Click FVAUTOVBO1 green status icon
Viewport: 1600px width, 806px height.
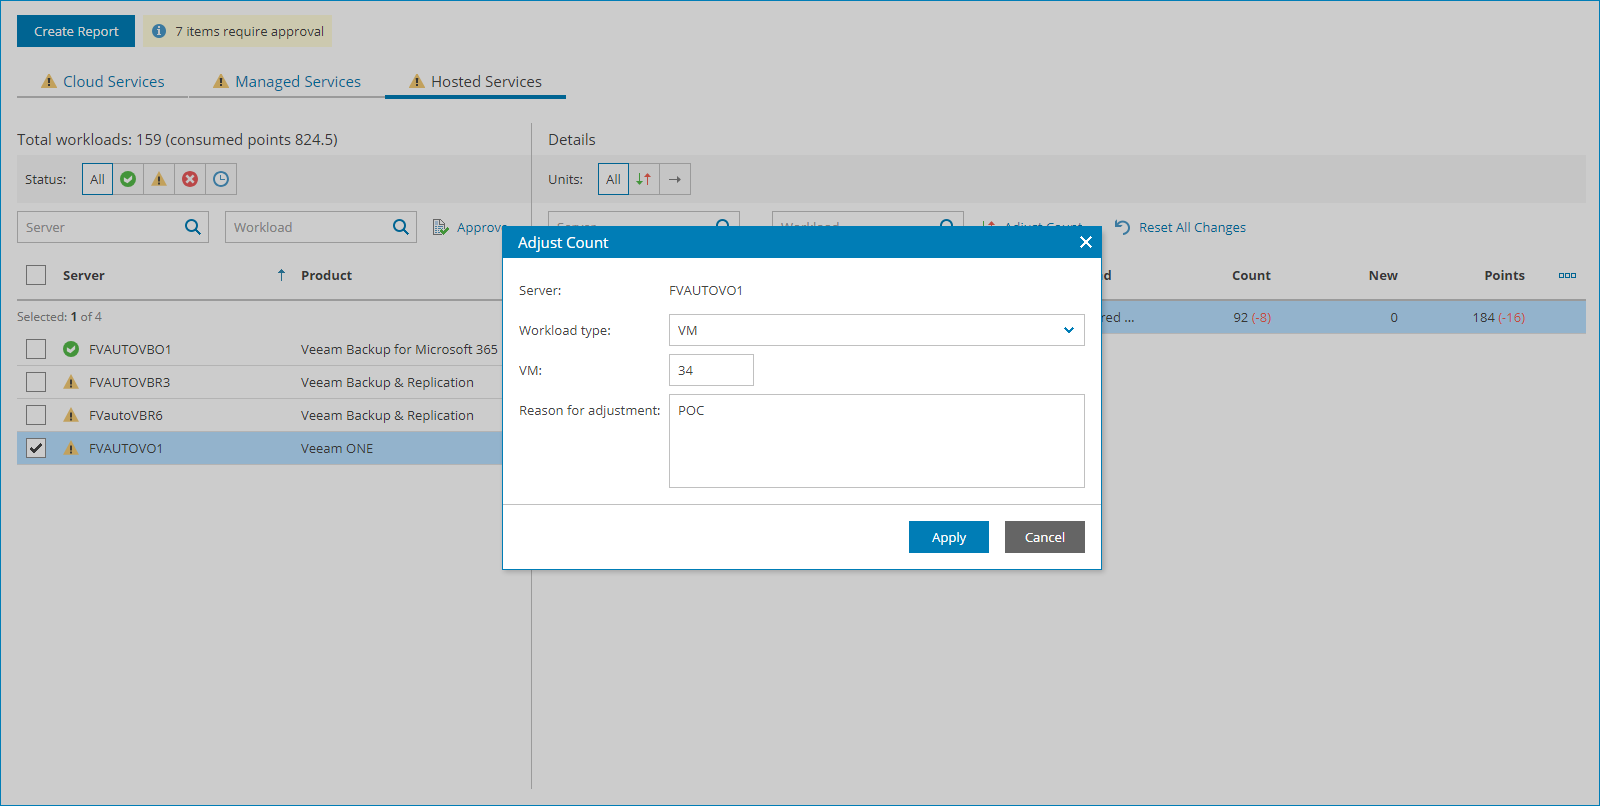71,349
